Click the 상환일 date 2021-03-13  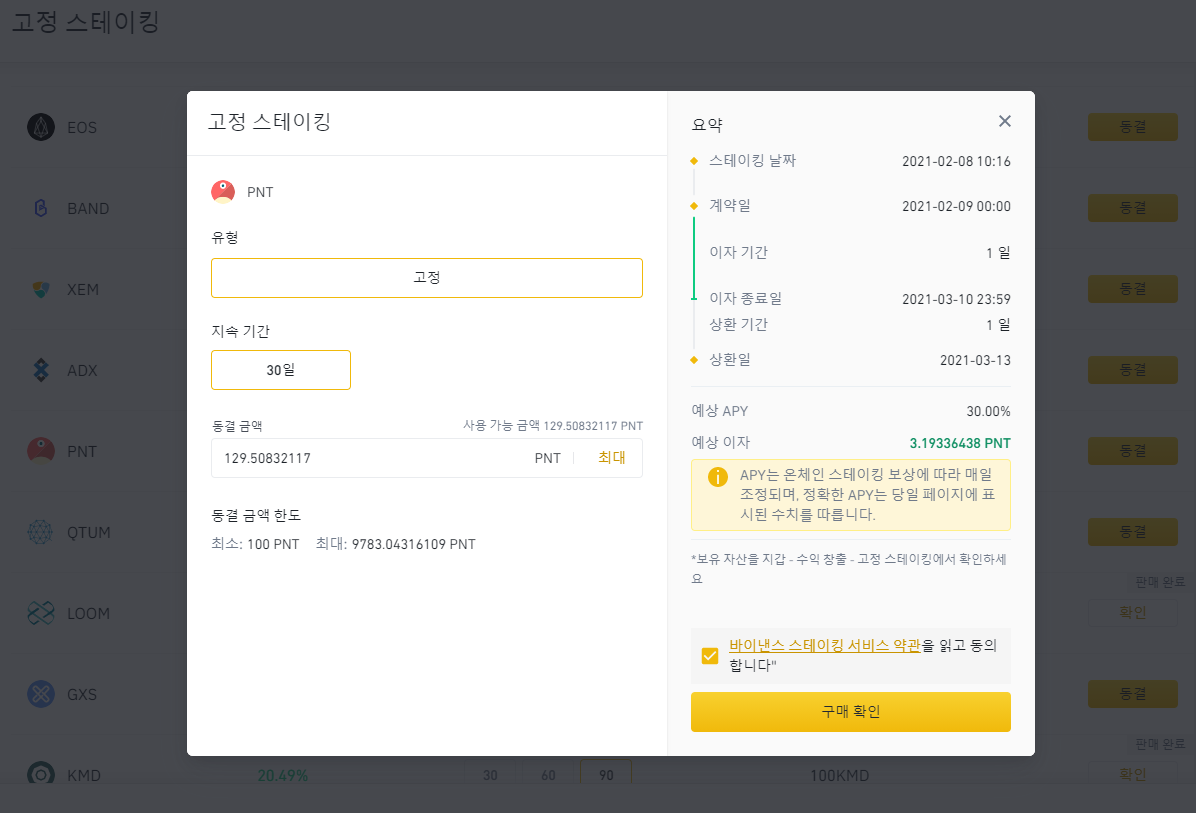(975, 360)
